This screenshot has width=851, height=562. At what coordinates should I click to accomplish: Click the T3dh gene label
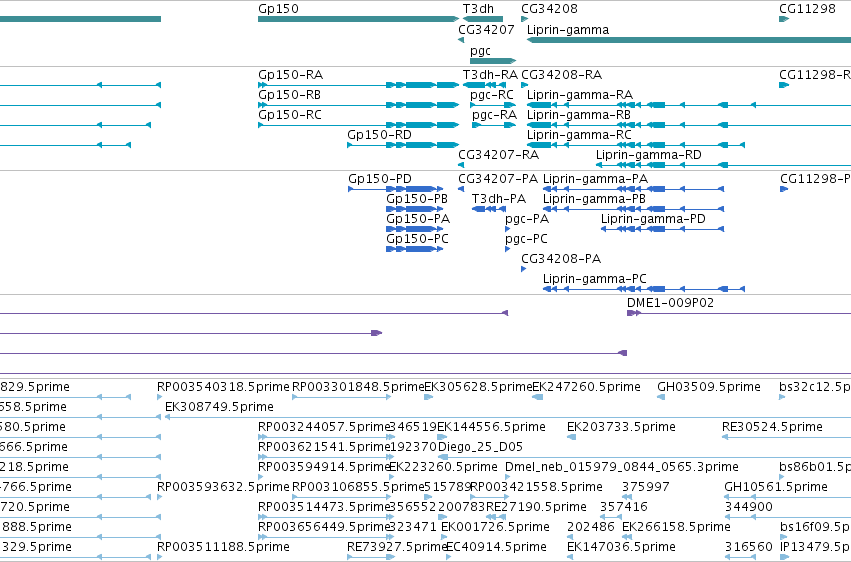coord(478,9)
